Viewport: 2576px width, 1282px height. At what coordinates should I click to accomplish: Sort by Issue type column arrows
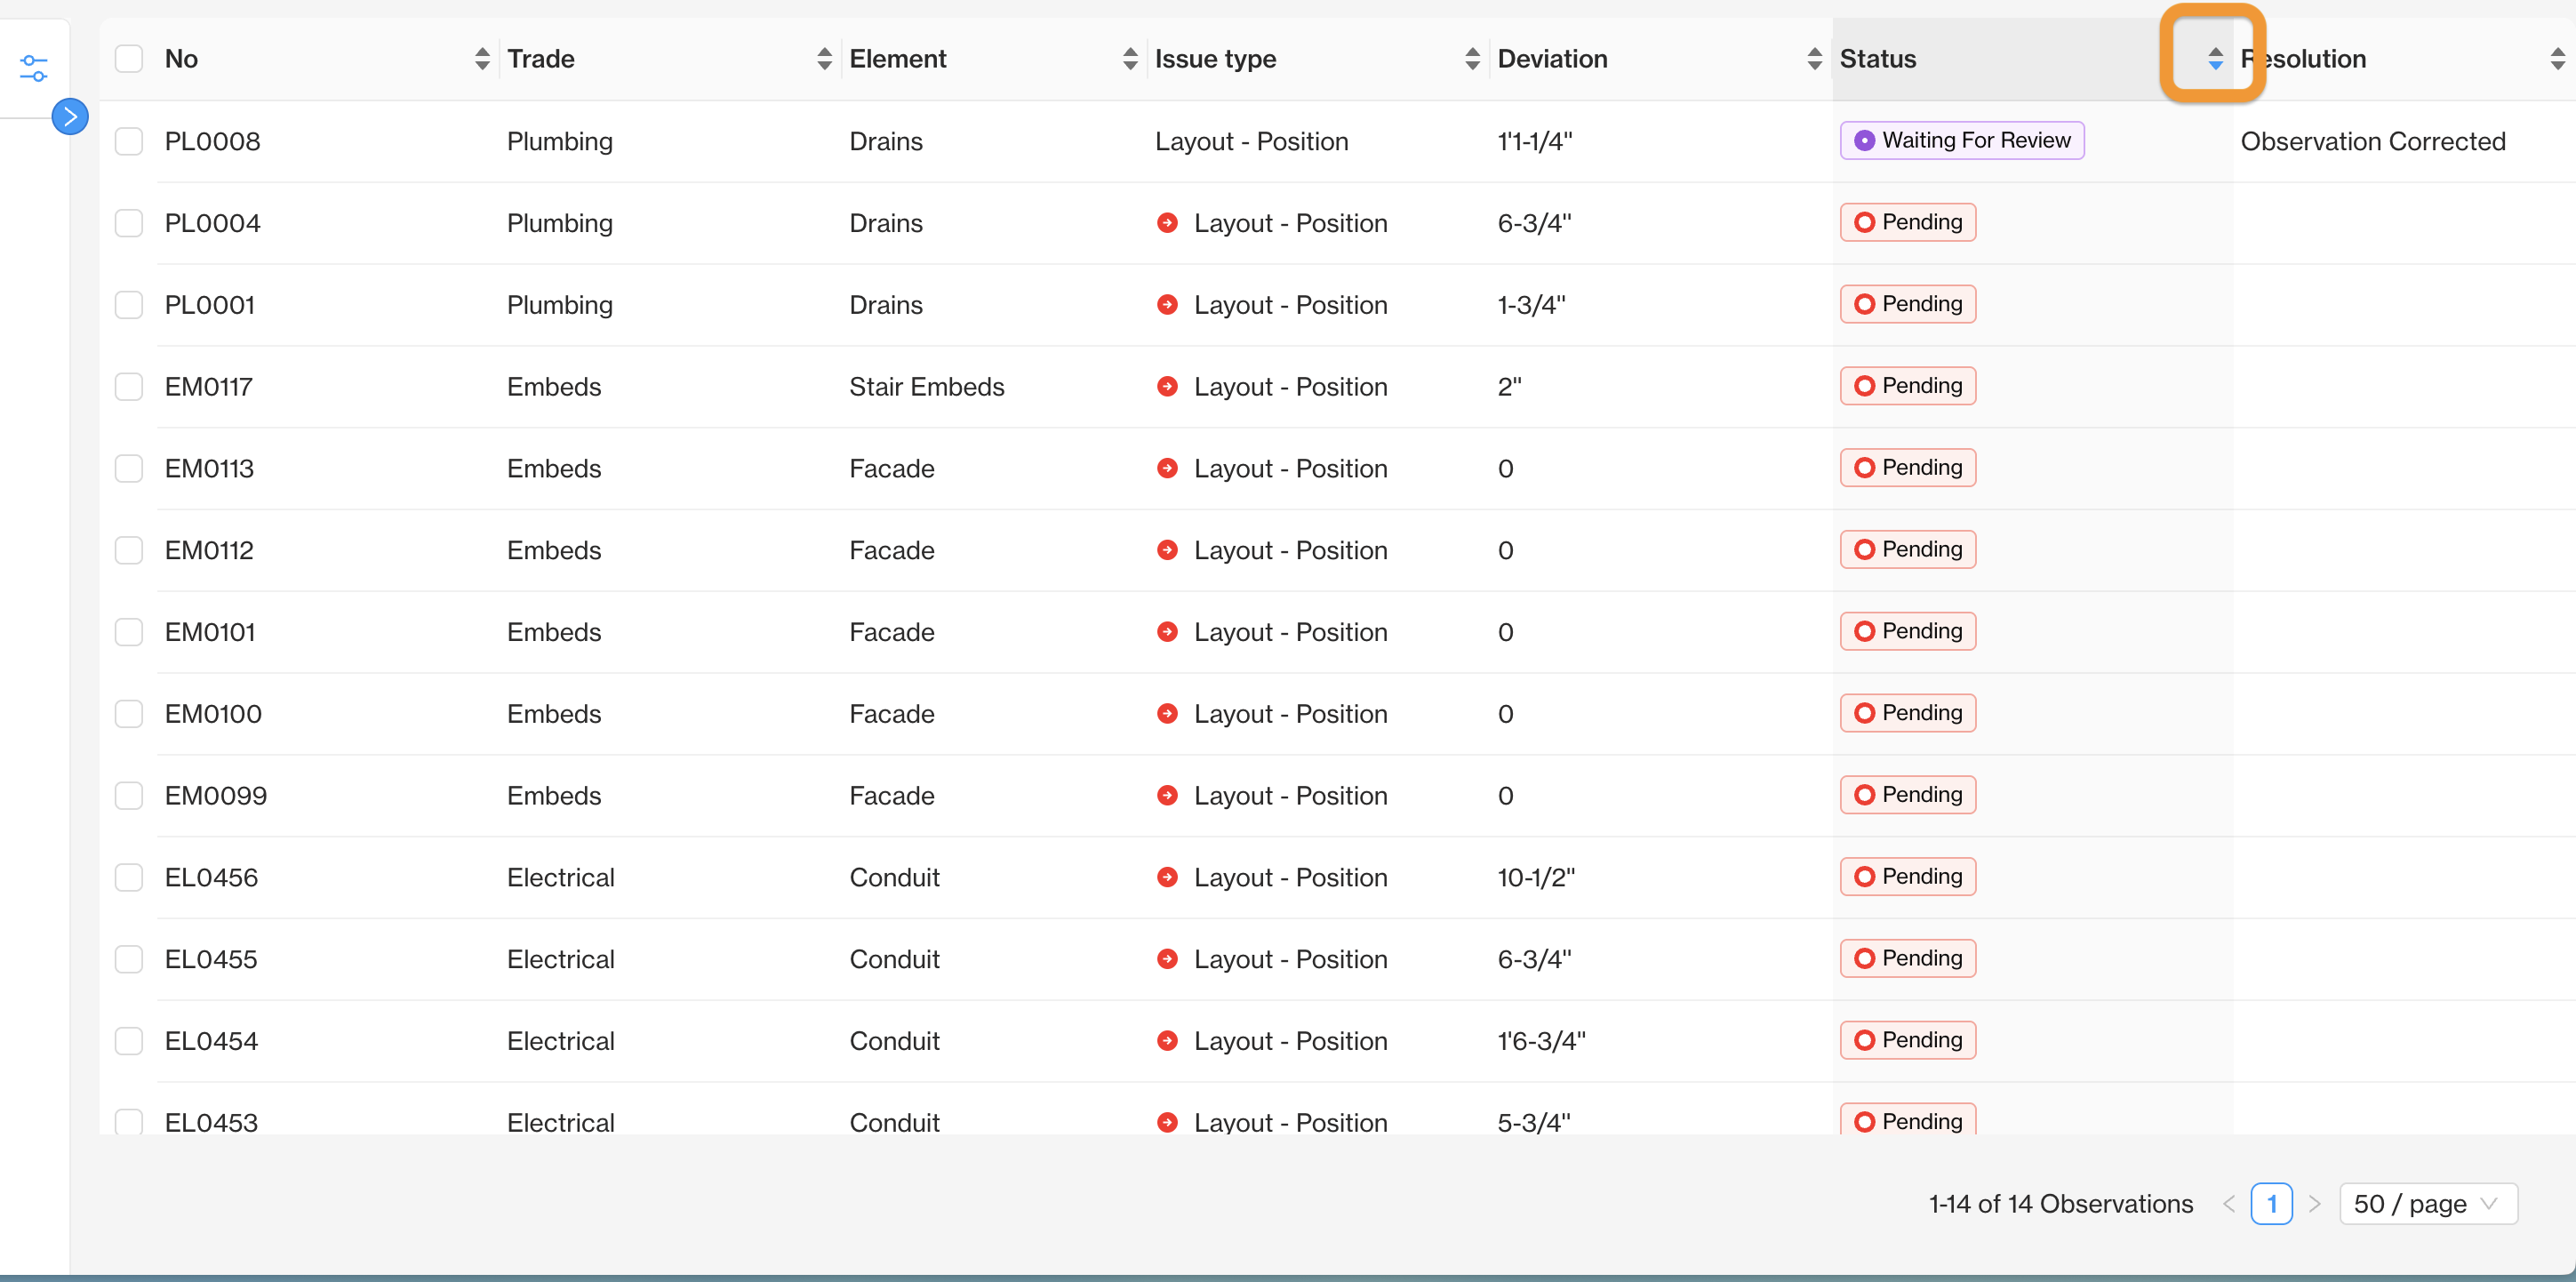tap(1472, 59)
